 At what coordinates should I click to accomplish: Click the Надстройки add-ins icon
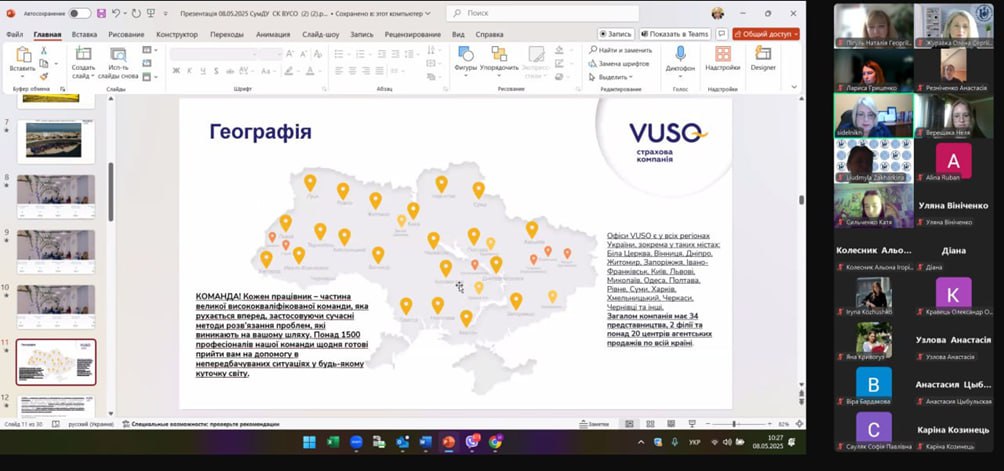723,54
